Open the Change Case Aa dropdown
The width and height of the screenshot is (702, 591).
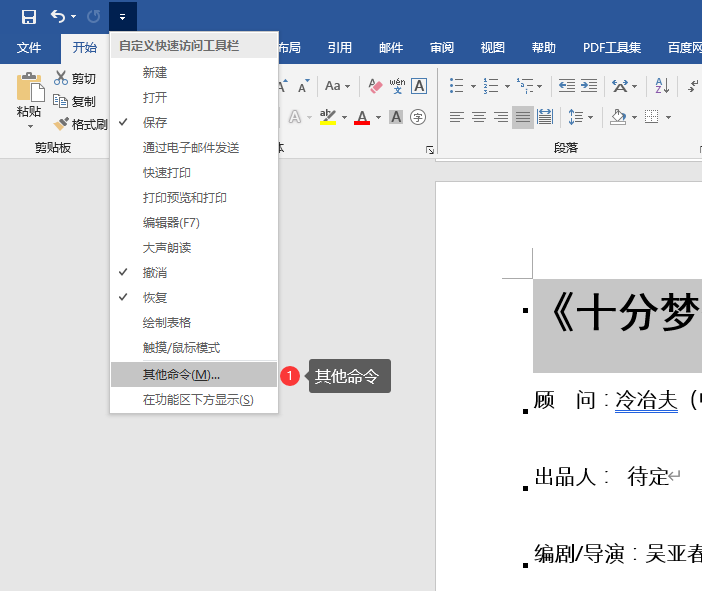[x=338, y=86]
